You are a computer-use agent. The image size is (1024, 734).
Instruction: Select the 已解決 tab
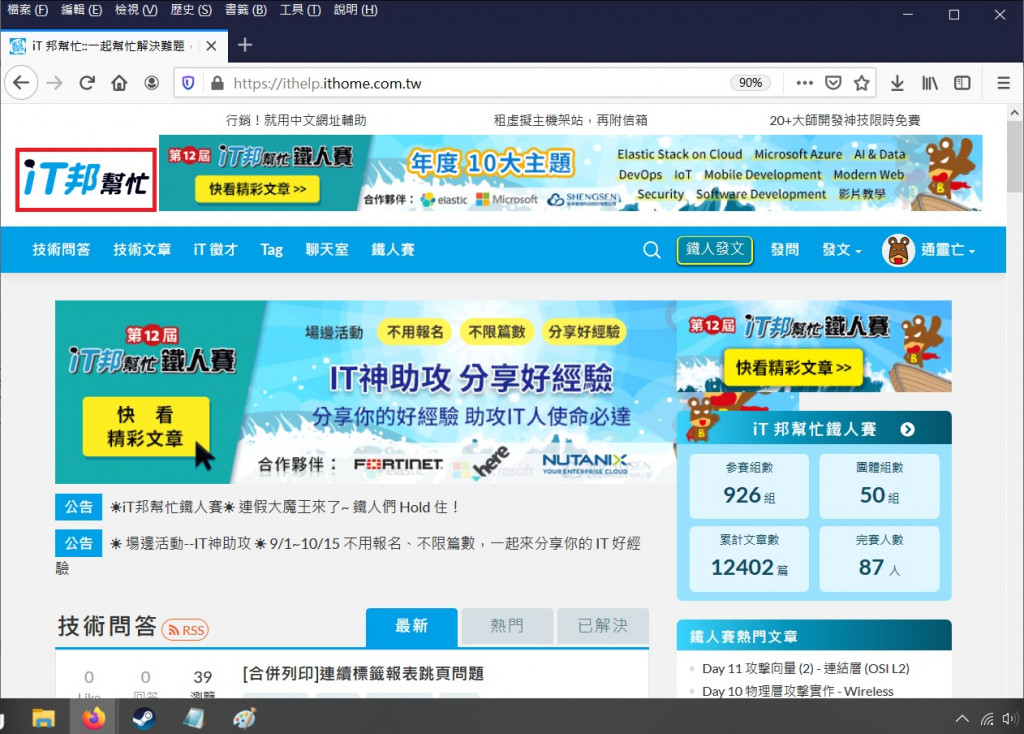(603, 626)
